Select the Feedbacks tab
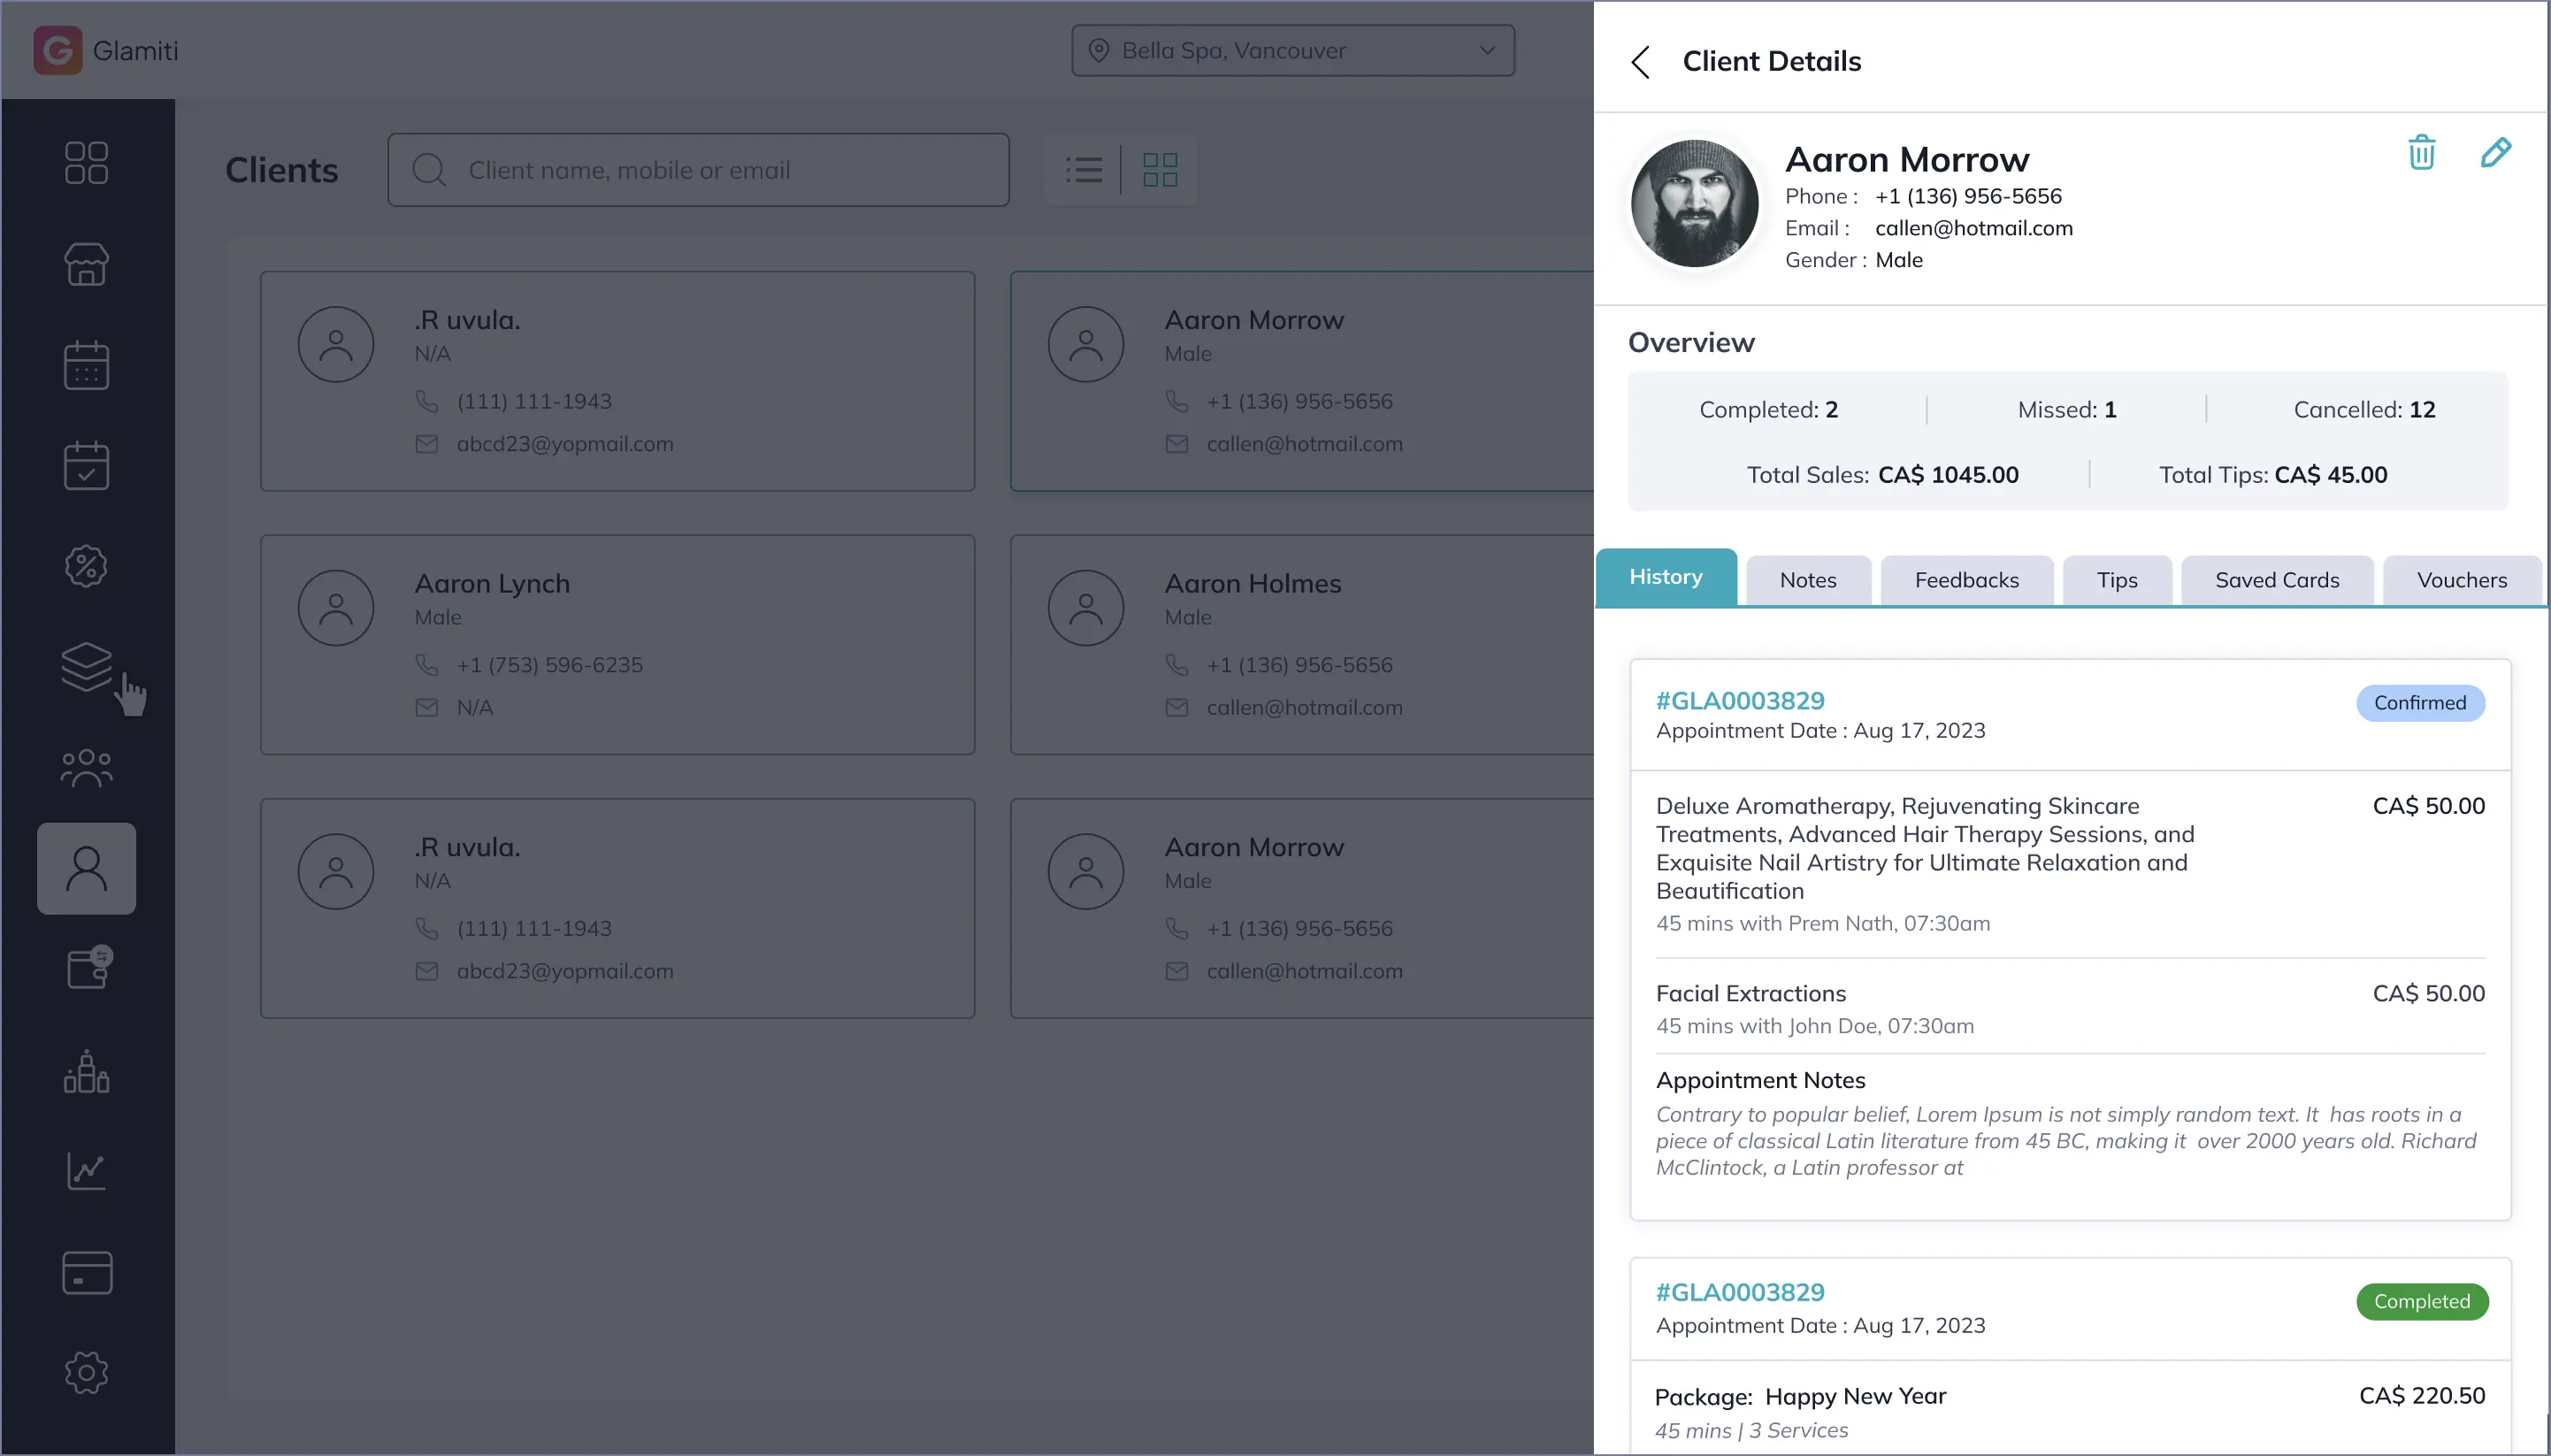Viewport: 2551px width, 1456px height. click(x=1966, y=580)
